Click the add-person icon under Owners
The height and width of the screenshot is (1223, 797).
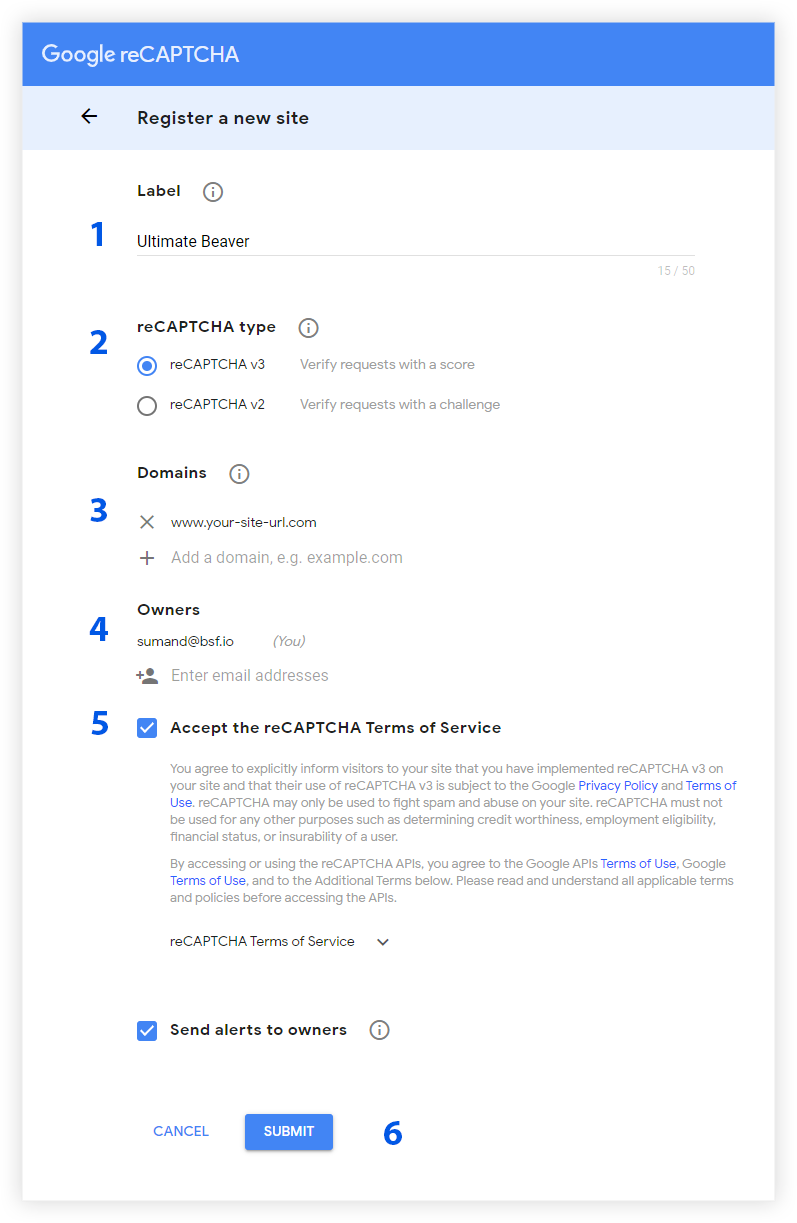(x=147, y=676)
